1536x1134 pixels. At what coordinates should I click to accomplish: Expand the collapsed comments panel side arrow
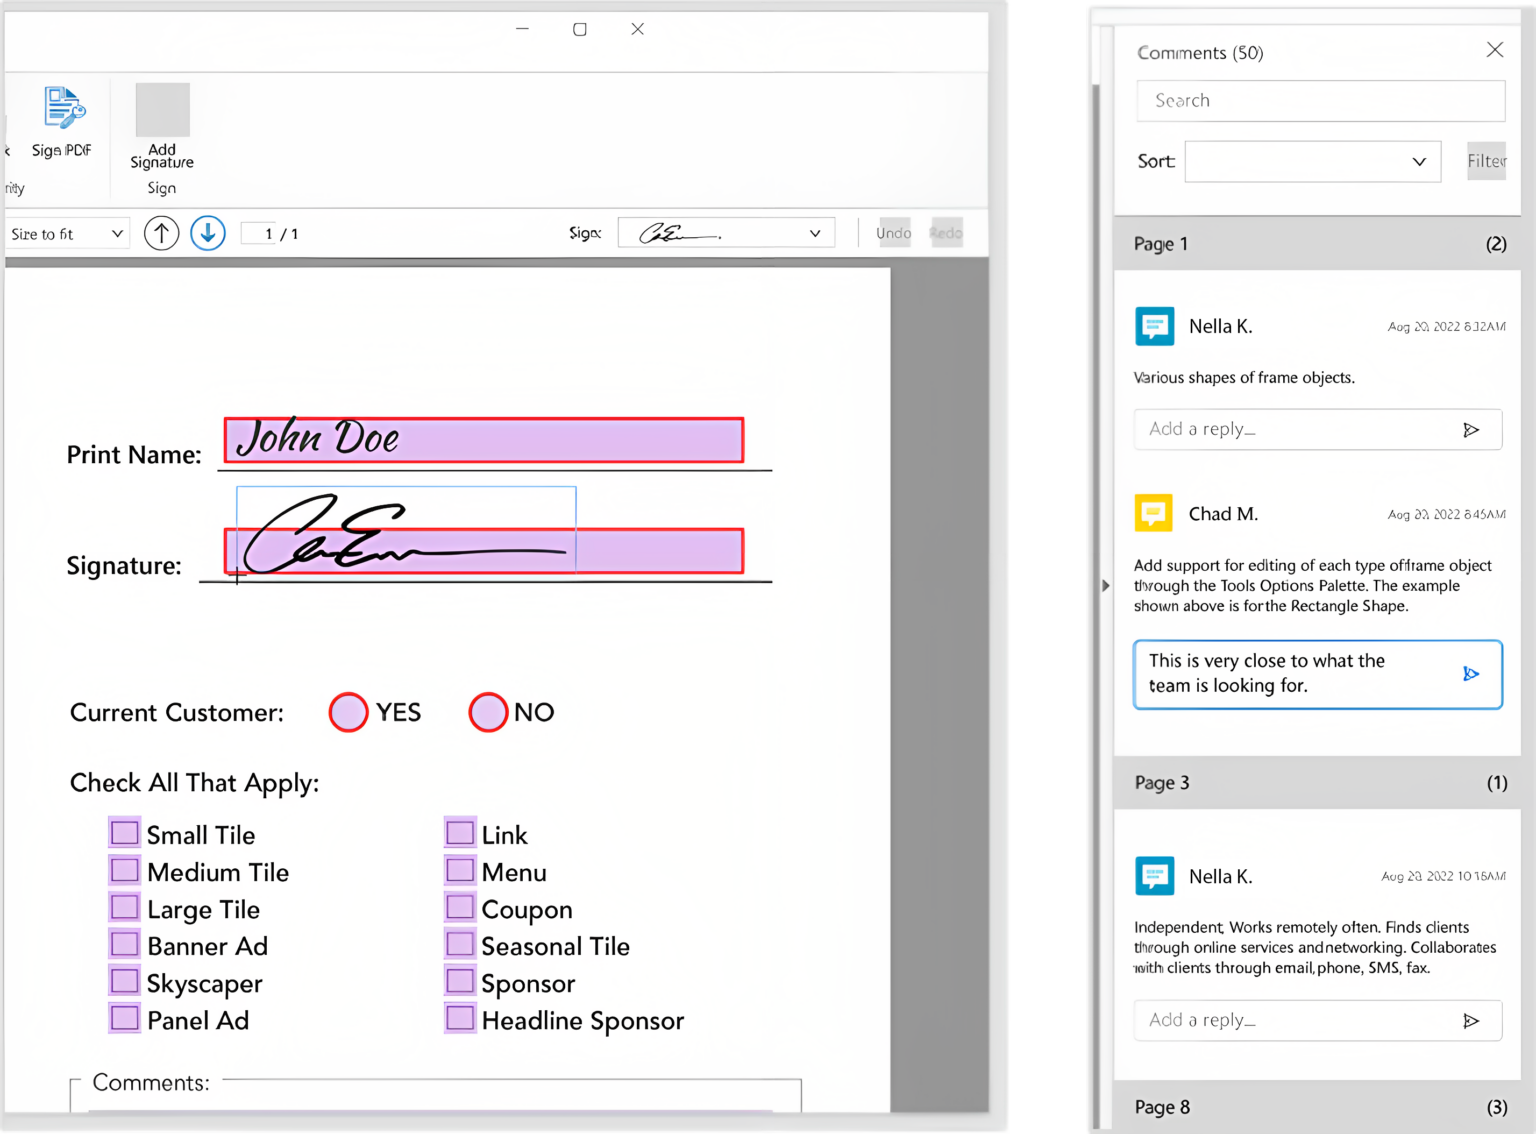[1104, 585]
